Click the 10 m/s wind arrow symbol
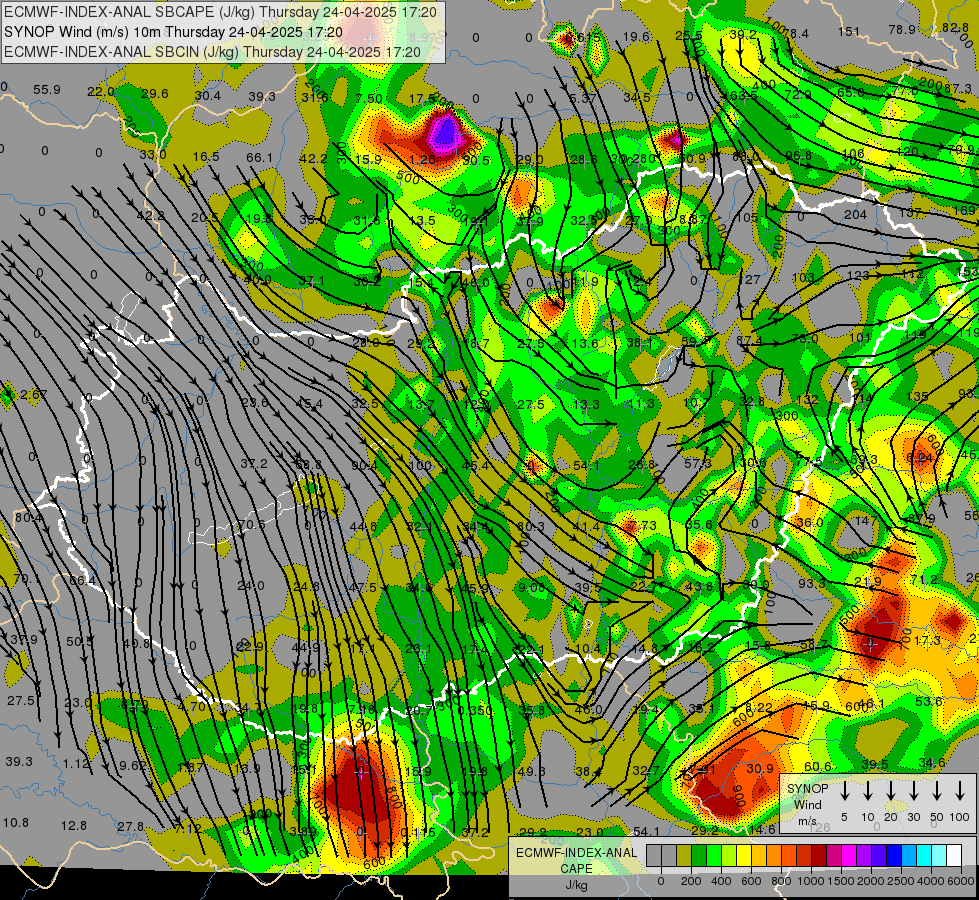 pos(868,791)
